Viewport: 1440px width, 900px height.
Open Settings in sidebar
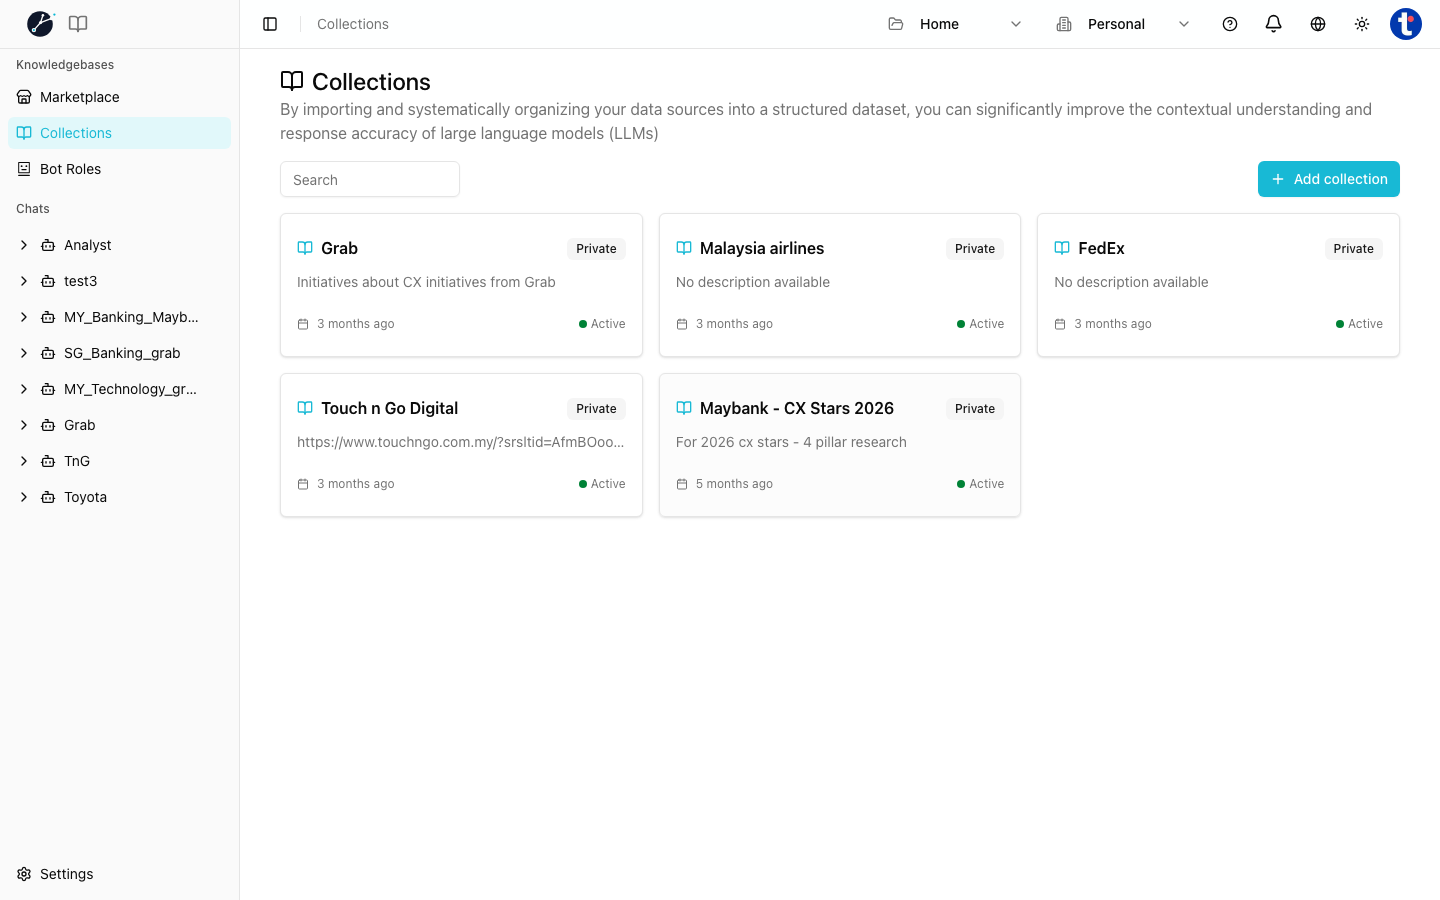pos(119,874)
